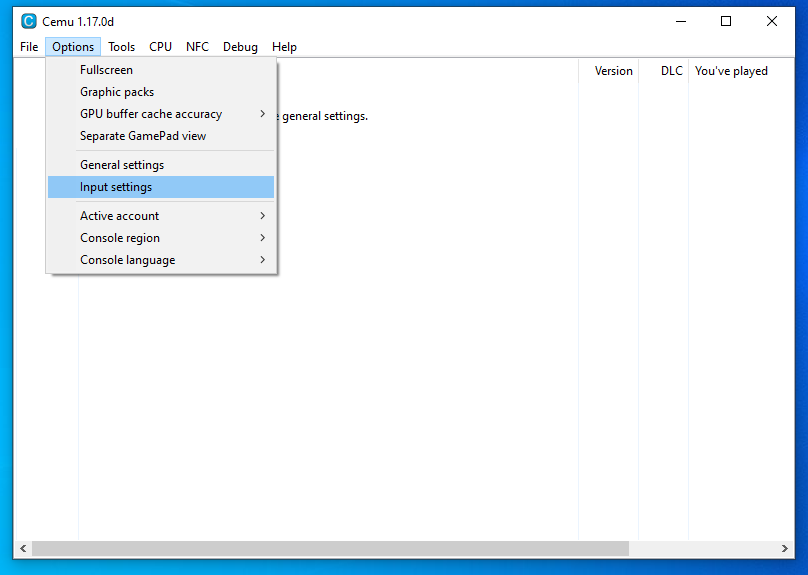Open the Help menu
The width and height of the screenshot is (808, 575).
pyautogui.click(x=284, y=47)
